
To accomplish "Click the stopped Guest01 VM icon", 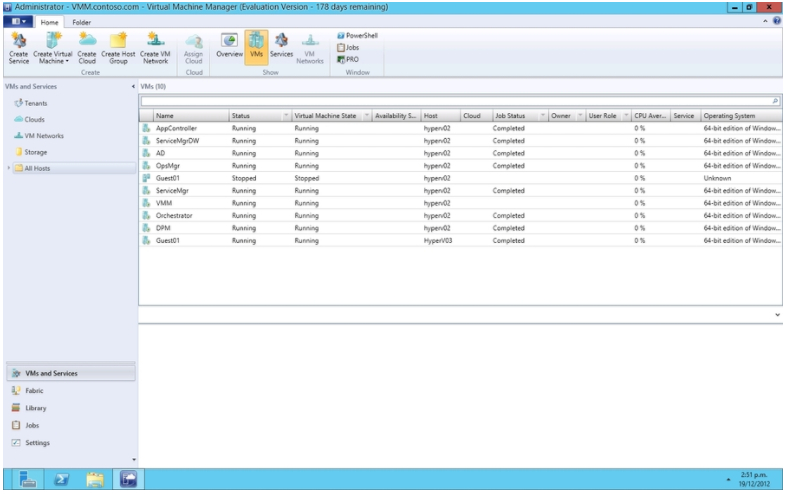I will pyautogui.click(x=146, y=178).
